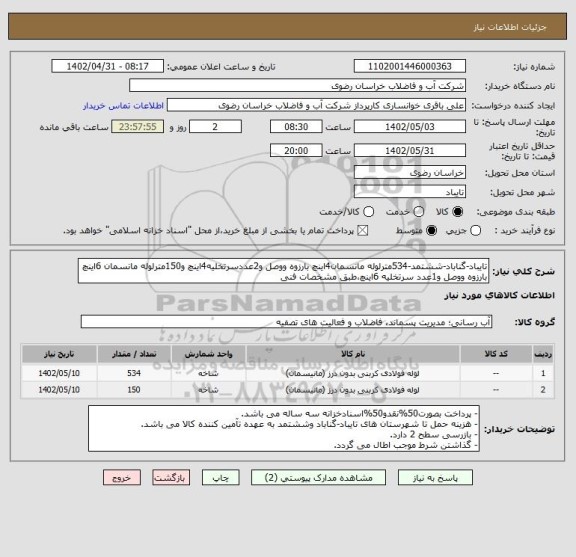The image size is (576, 557).
Task: Click the شهر محل تحویل field تایباد
Action: pos(410,192)
